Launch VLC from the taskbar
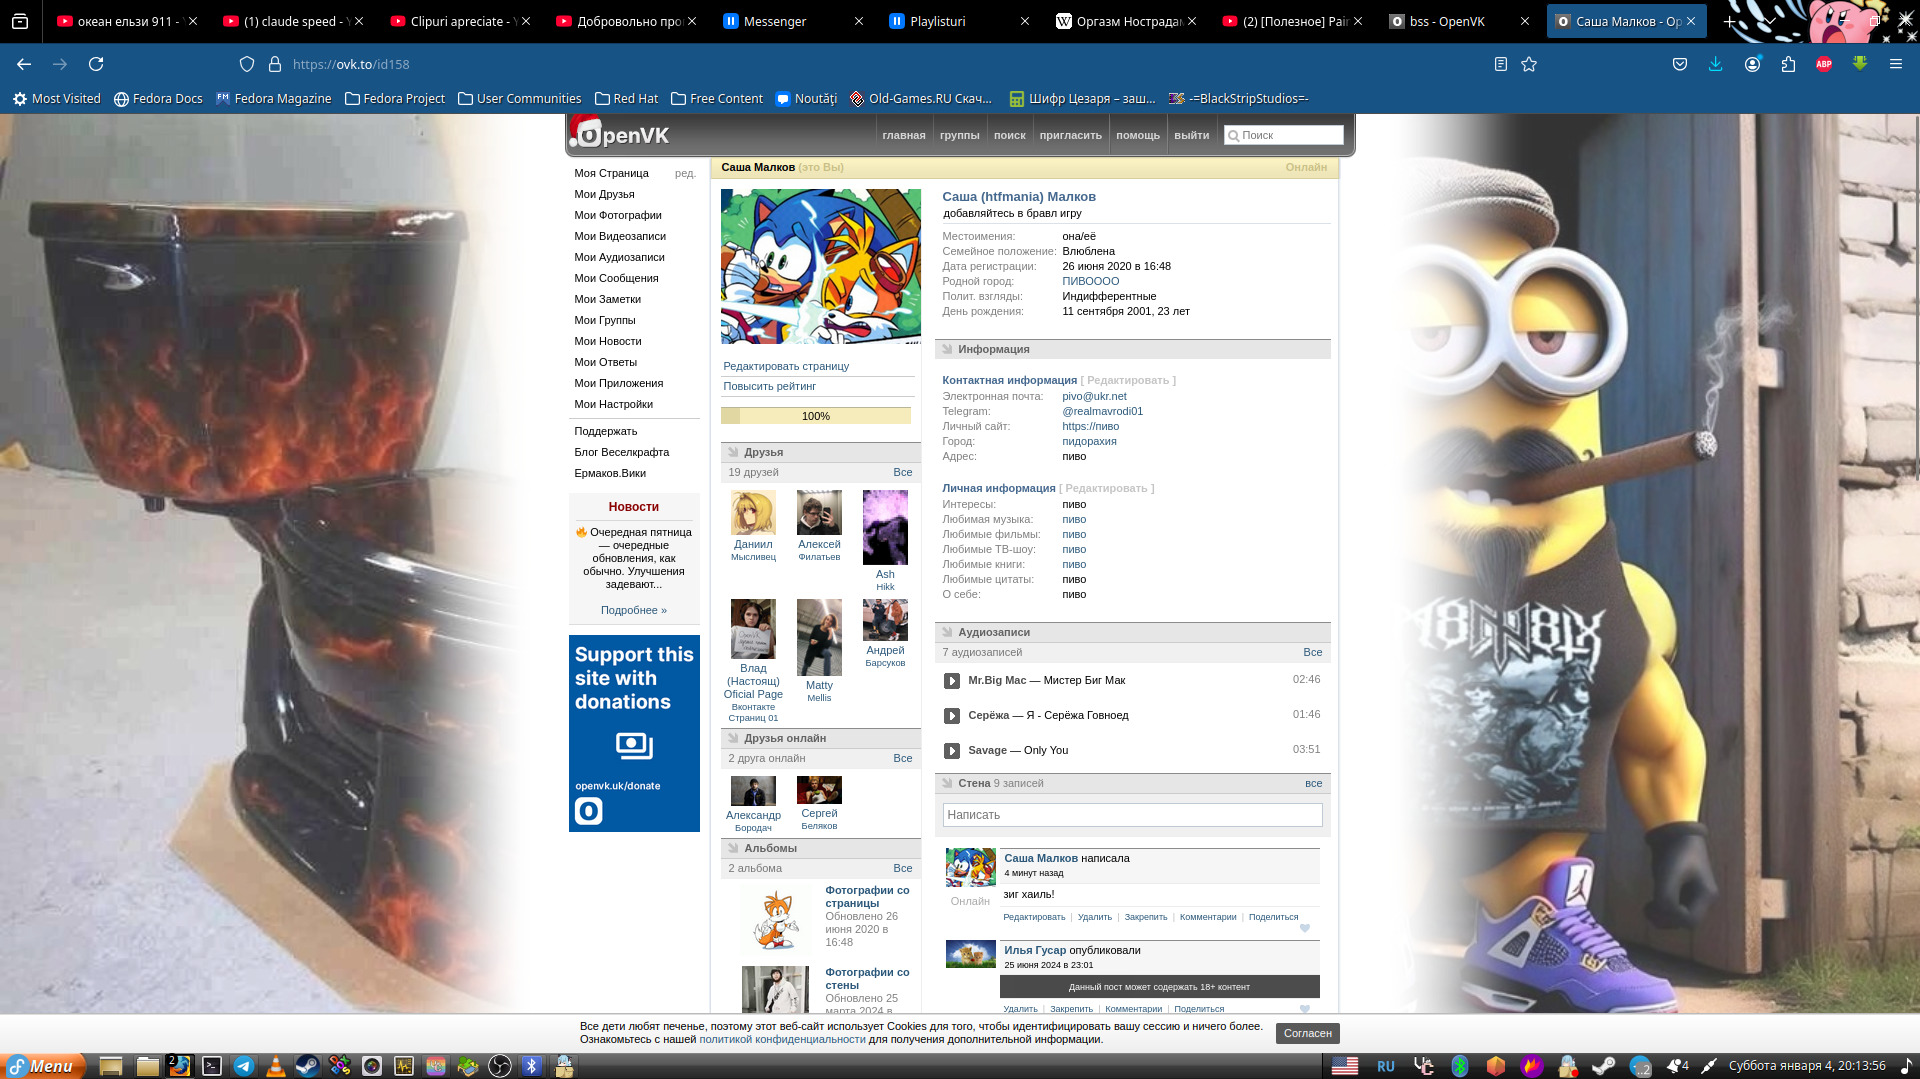 point(275,1066)
